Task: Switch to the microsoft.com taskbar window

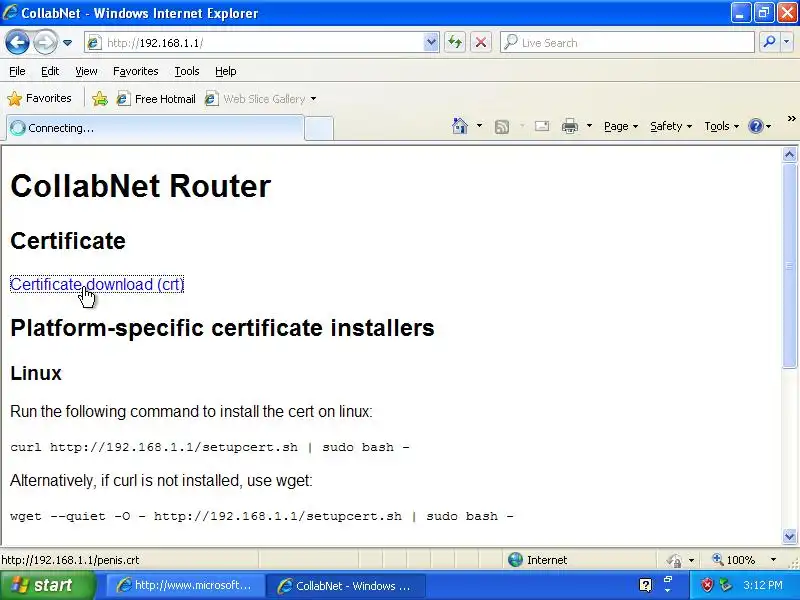Action: pos(186,585)
